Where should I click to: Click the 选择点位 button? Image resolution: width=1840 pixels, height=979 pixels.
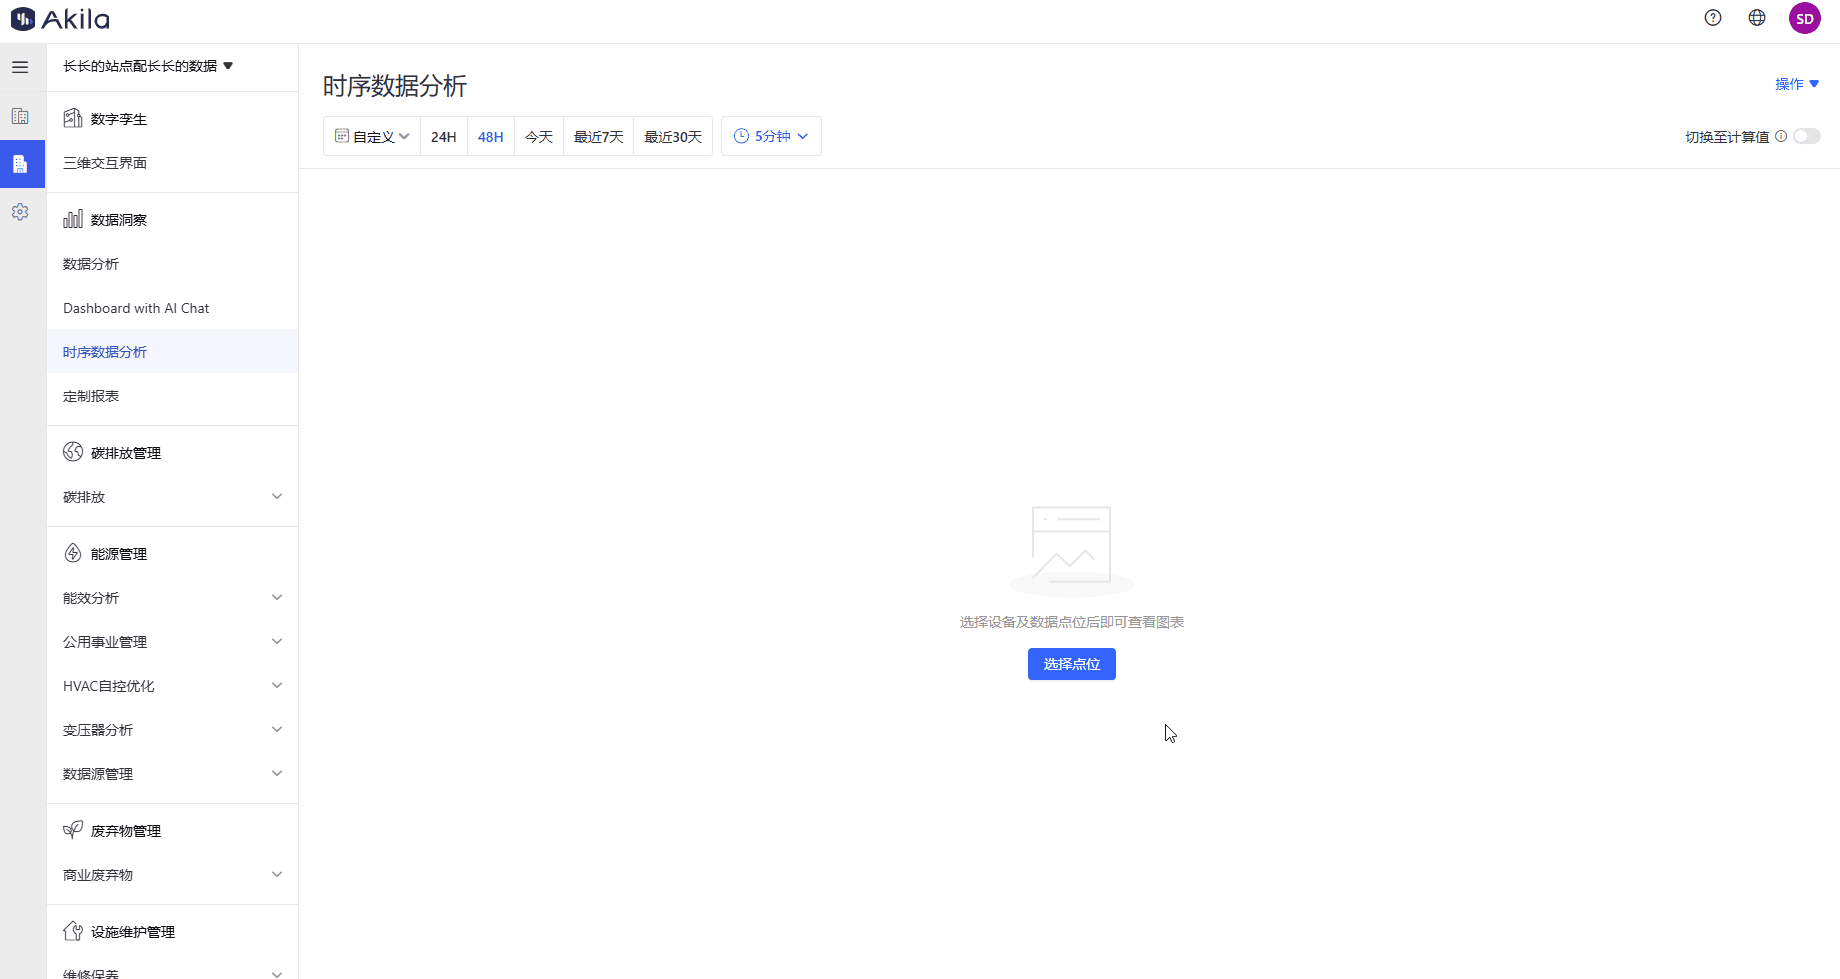click(x=1072, y=664)
